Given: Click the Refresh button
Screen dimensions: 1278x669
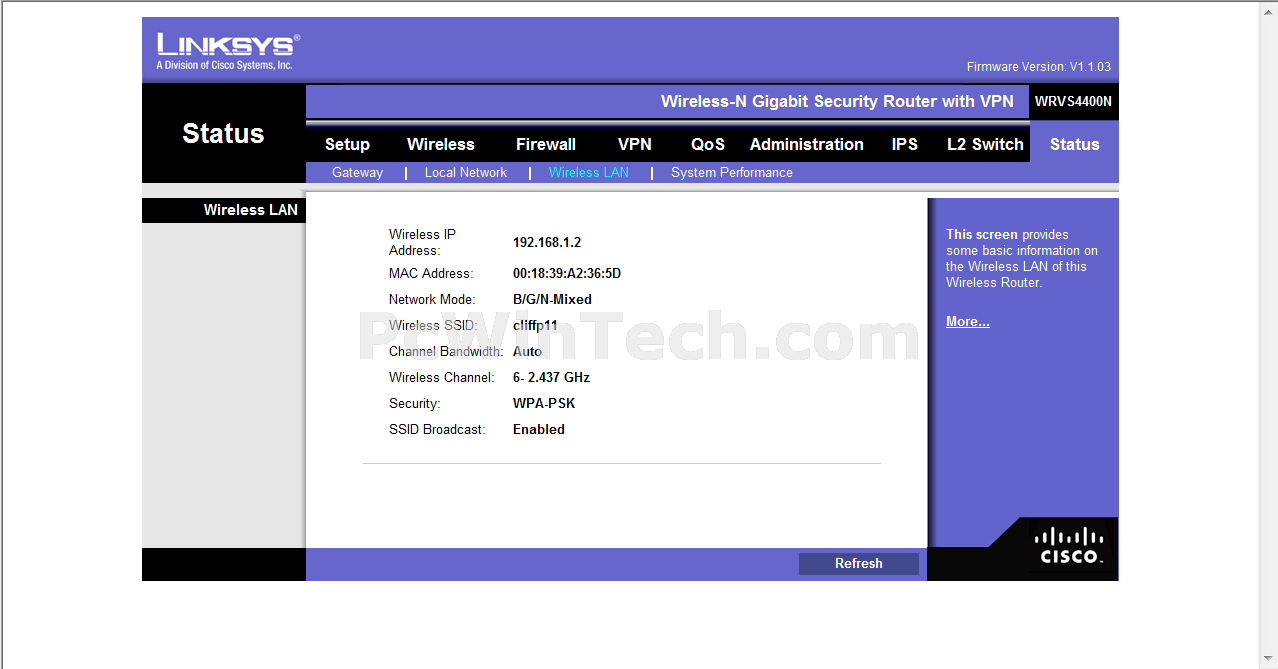Looking at the screenshot, I should click(x=859, y=563).
